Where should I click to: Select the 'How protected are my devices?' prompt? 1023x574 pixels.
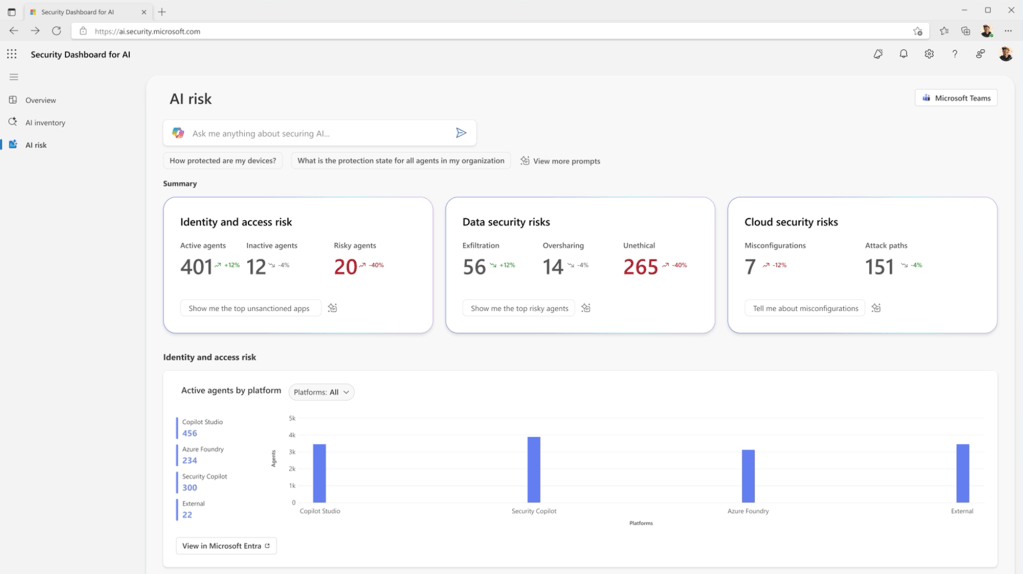coord(223,161)
